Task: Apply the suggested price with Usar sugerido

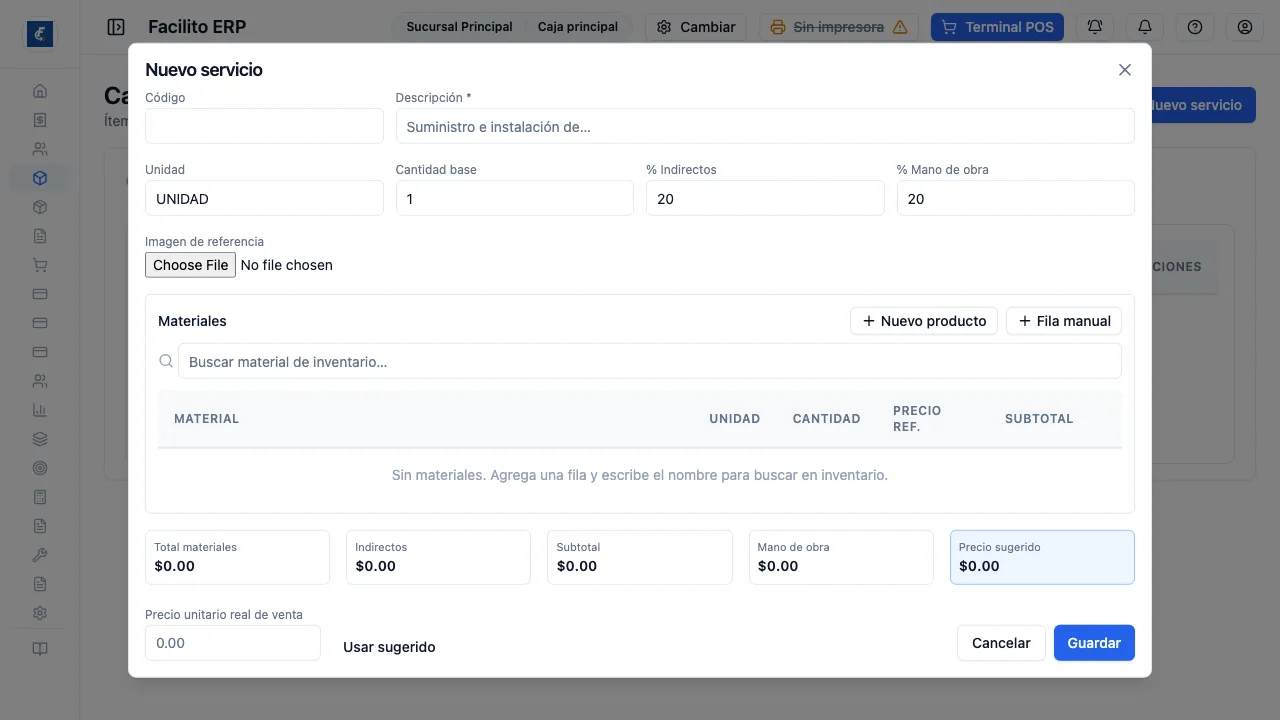Action: 389,647
